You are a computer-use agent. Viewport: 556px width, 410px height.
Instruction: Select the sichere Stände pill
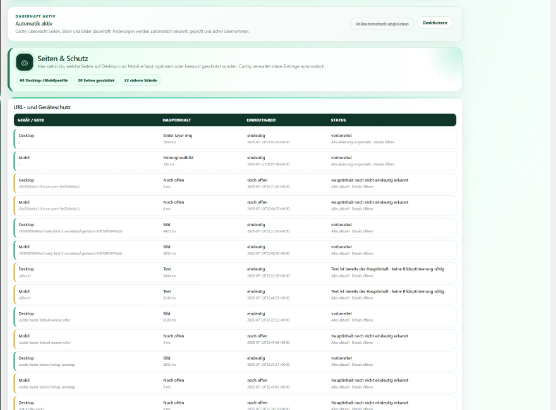coord(140,81)
